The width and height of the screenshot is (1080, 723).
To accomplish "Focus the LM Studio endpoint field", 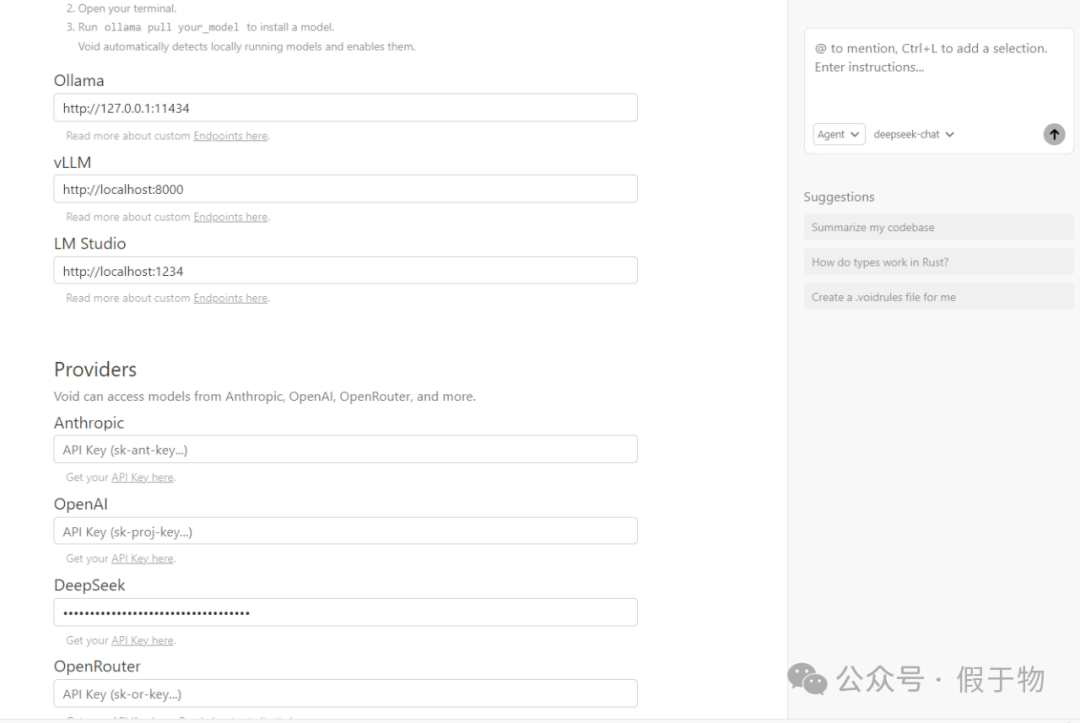I will click(346, 271).
